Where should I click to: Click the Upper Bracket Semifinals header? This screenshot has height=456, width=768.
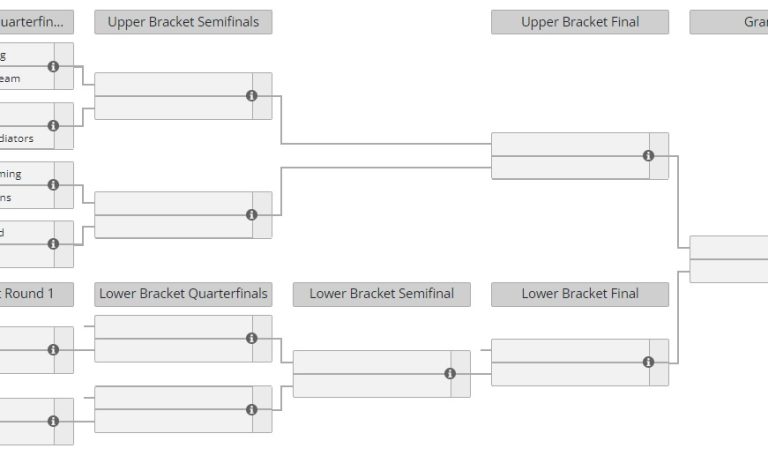point(183,22)
